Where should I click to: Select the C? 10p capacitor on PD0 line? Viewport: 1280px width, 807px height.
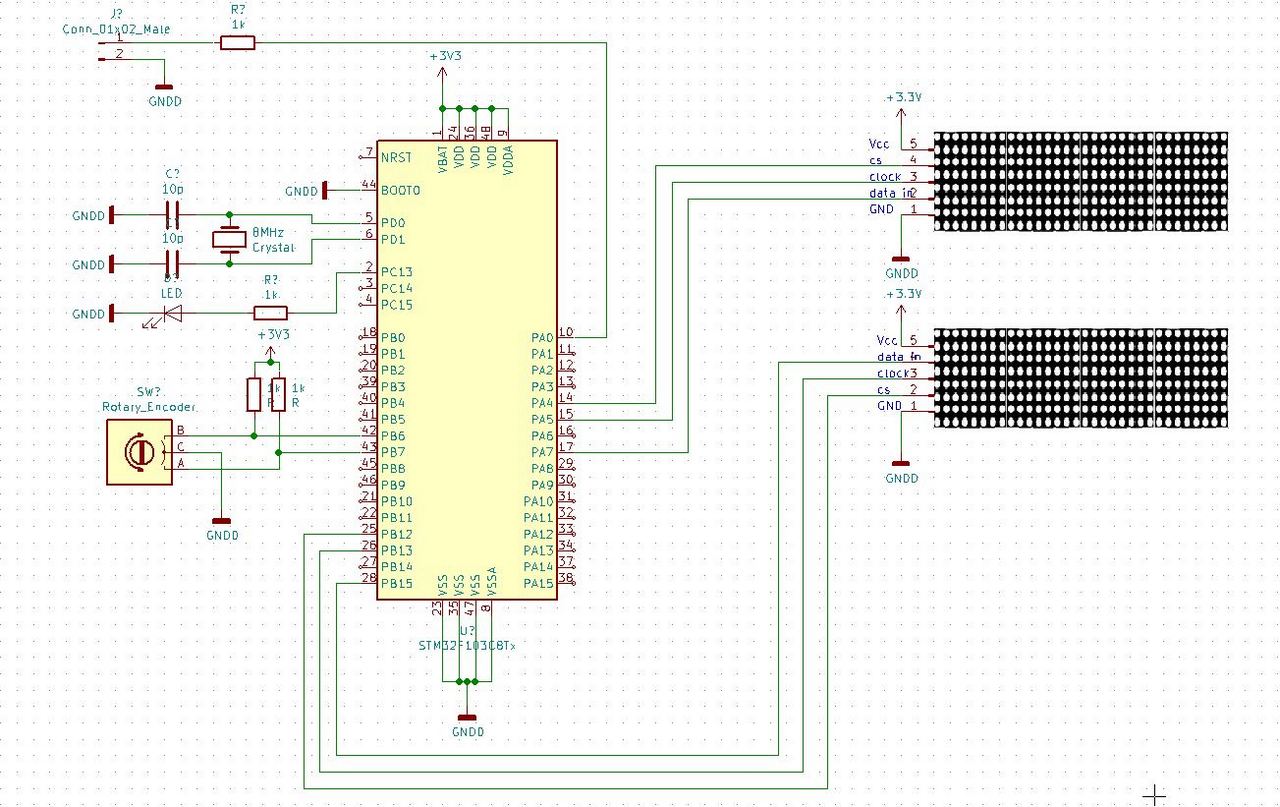pyautogui.click(x=173, y=214)
